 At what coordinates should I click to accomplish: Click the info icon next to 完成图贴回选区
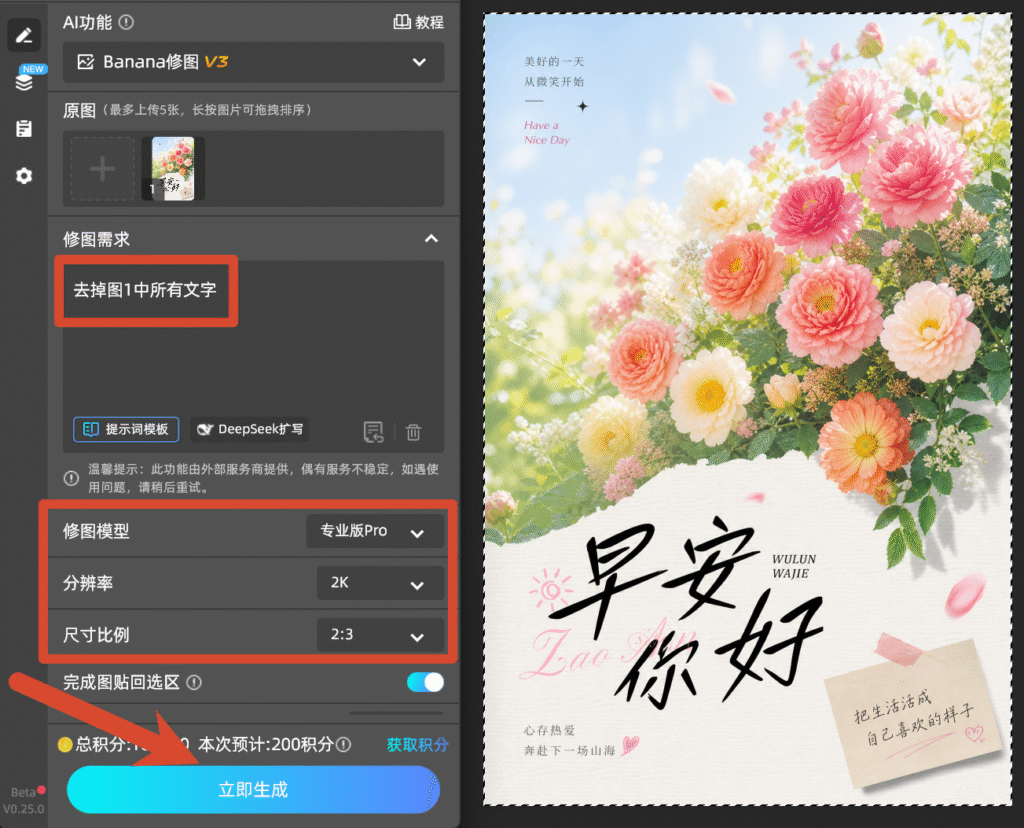pyautogui.click(x=194, y=682)
